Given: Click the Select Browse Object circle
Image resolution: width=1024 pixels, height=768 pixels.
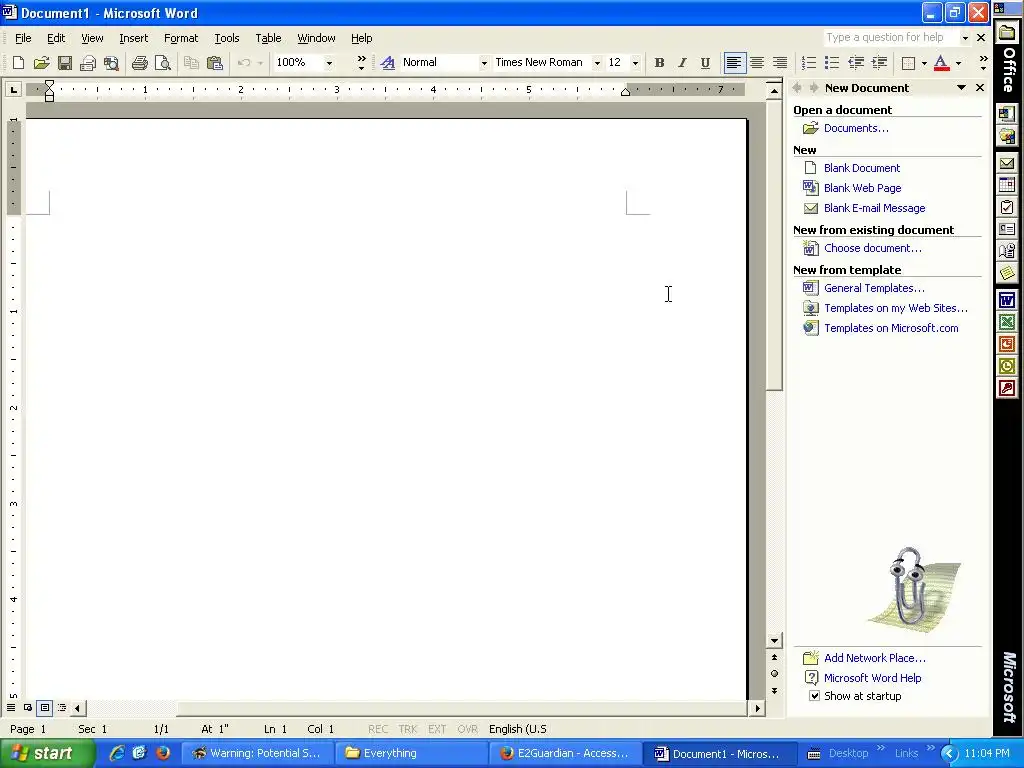Looking at the screenshot, I should [x=775, y=673].
